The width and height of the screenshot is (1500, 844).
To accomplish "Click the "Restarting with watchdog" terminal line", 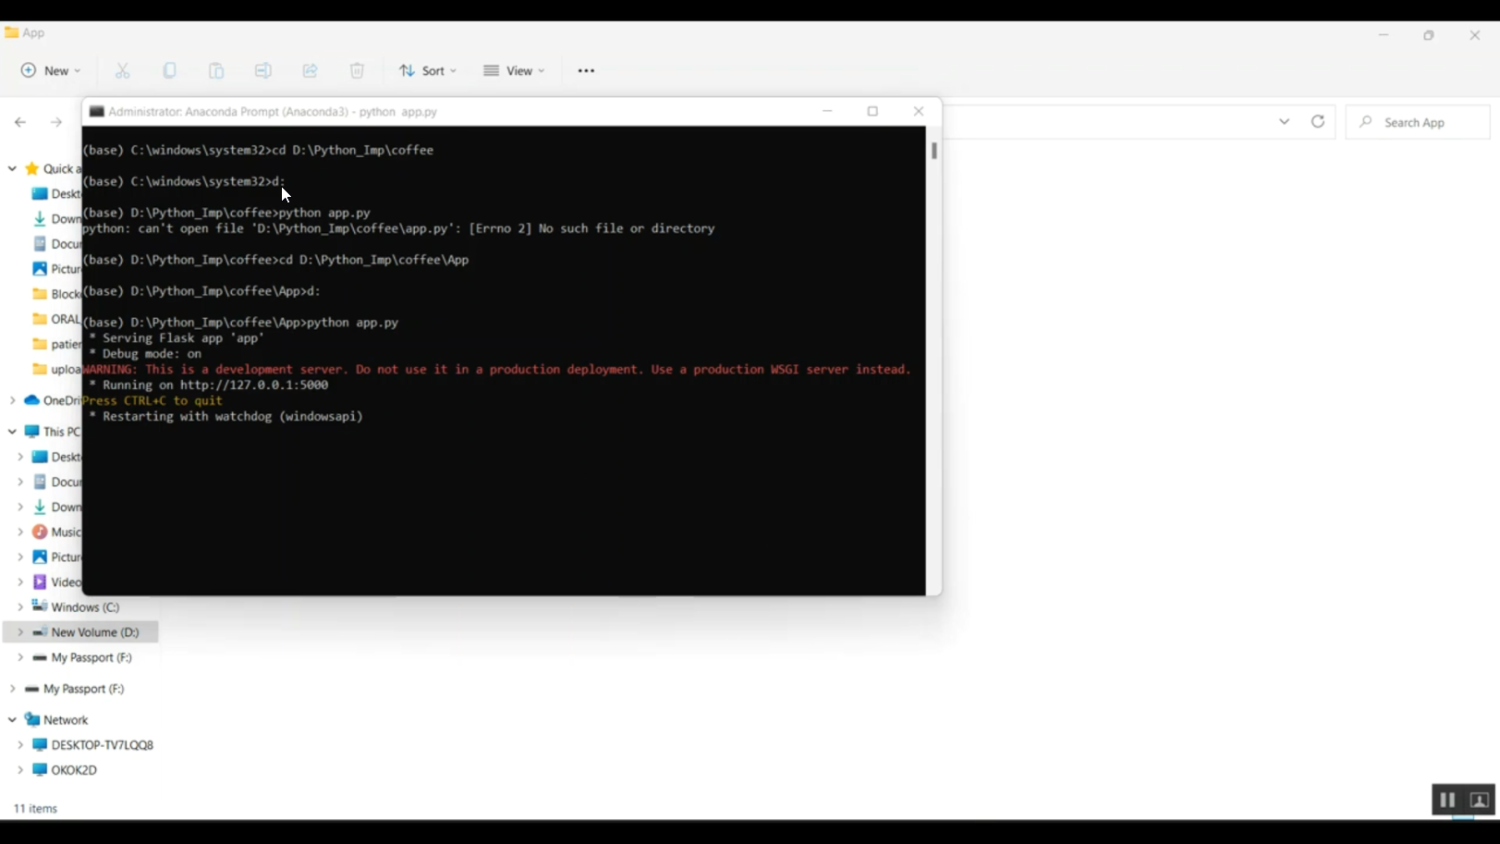I will pyautogui.click(x=226, y=416).
